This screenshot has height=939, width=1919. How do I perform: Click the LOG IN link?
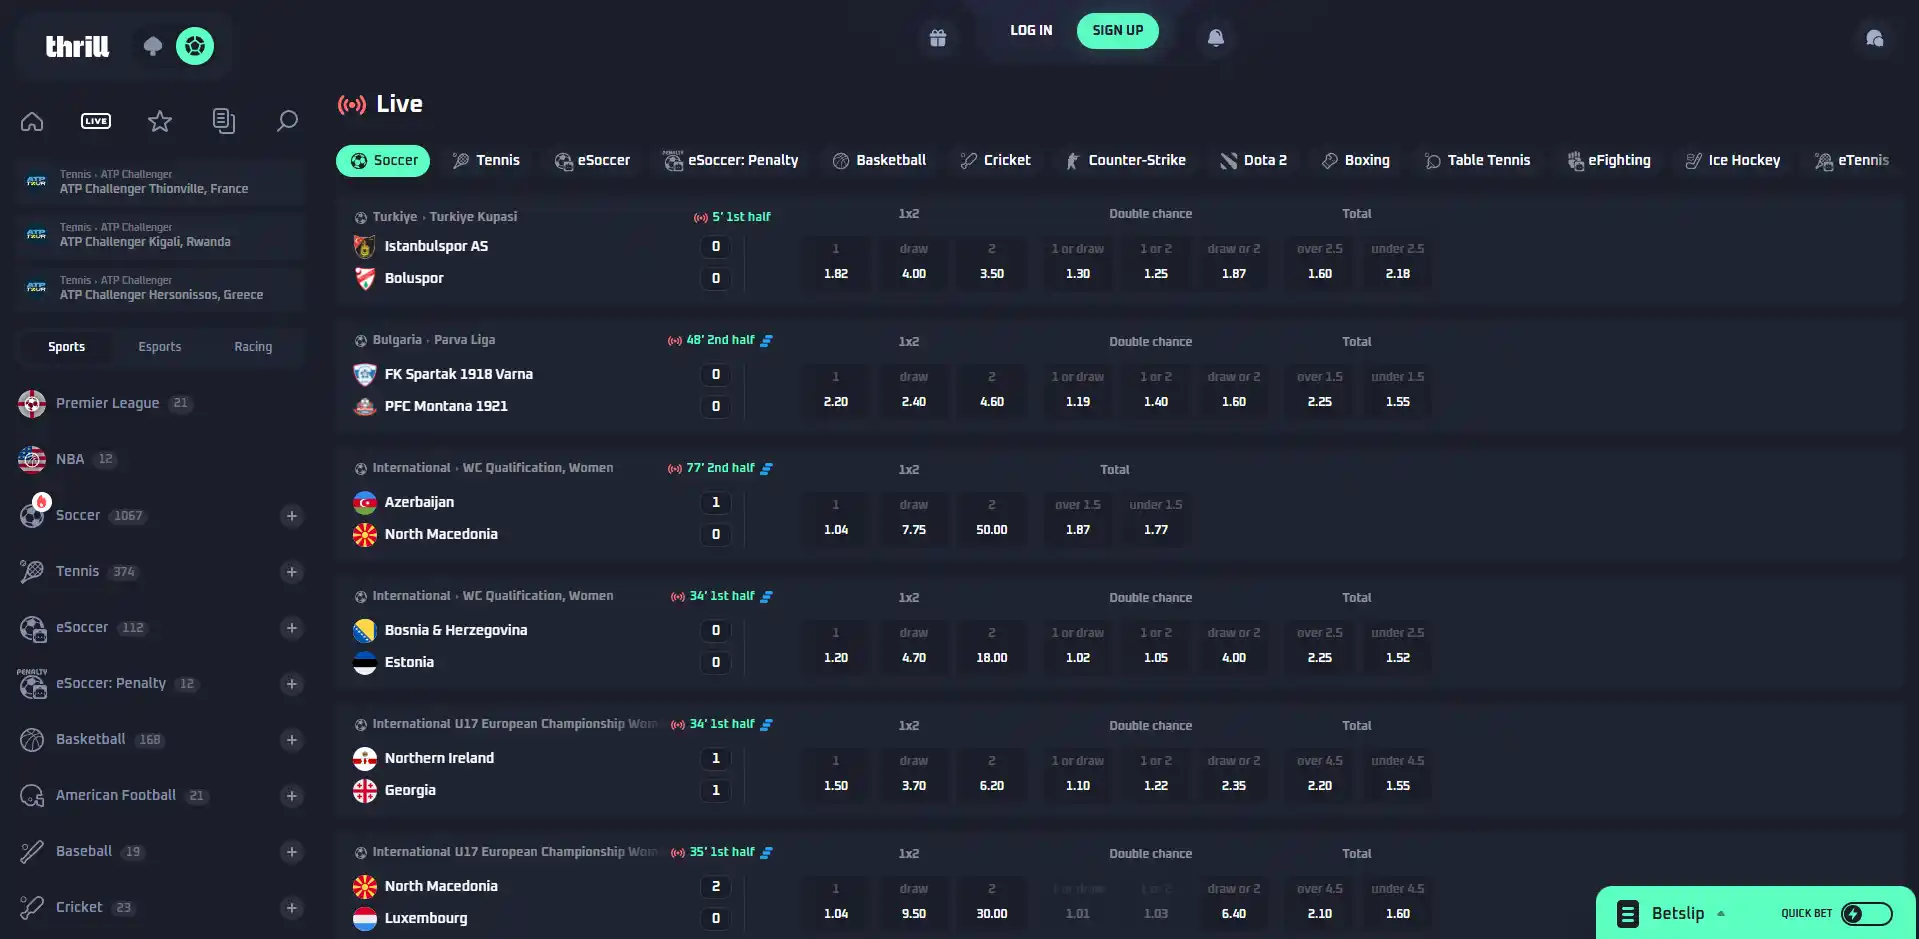tap(1031, 30)
